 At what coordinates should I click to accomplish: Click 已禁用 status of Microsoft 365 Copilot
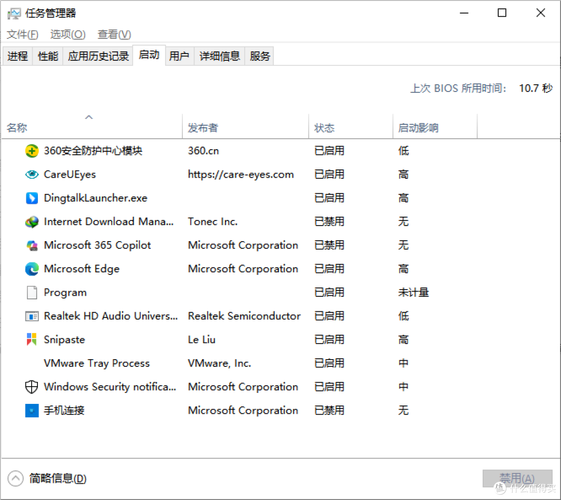click(329, 245)
